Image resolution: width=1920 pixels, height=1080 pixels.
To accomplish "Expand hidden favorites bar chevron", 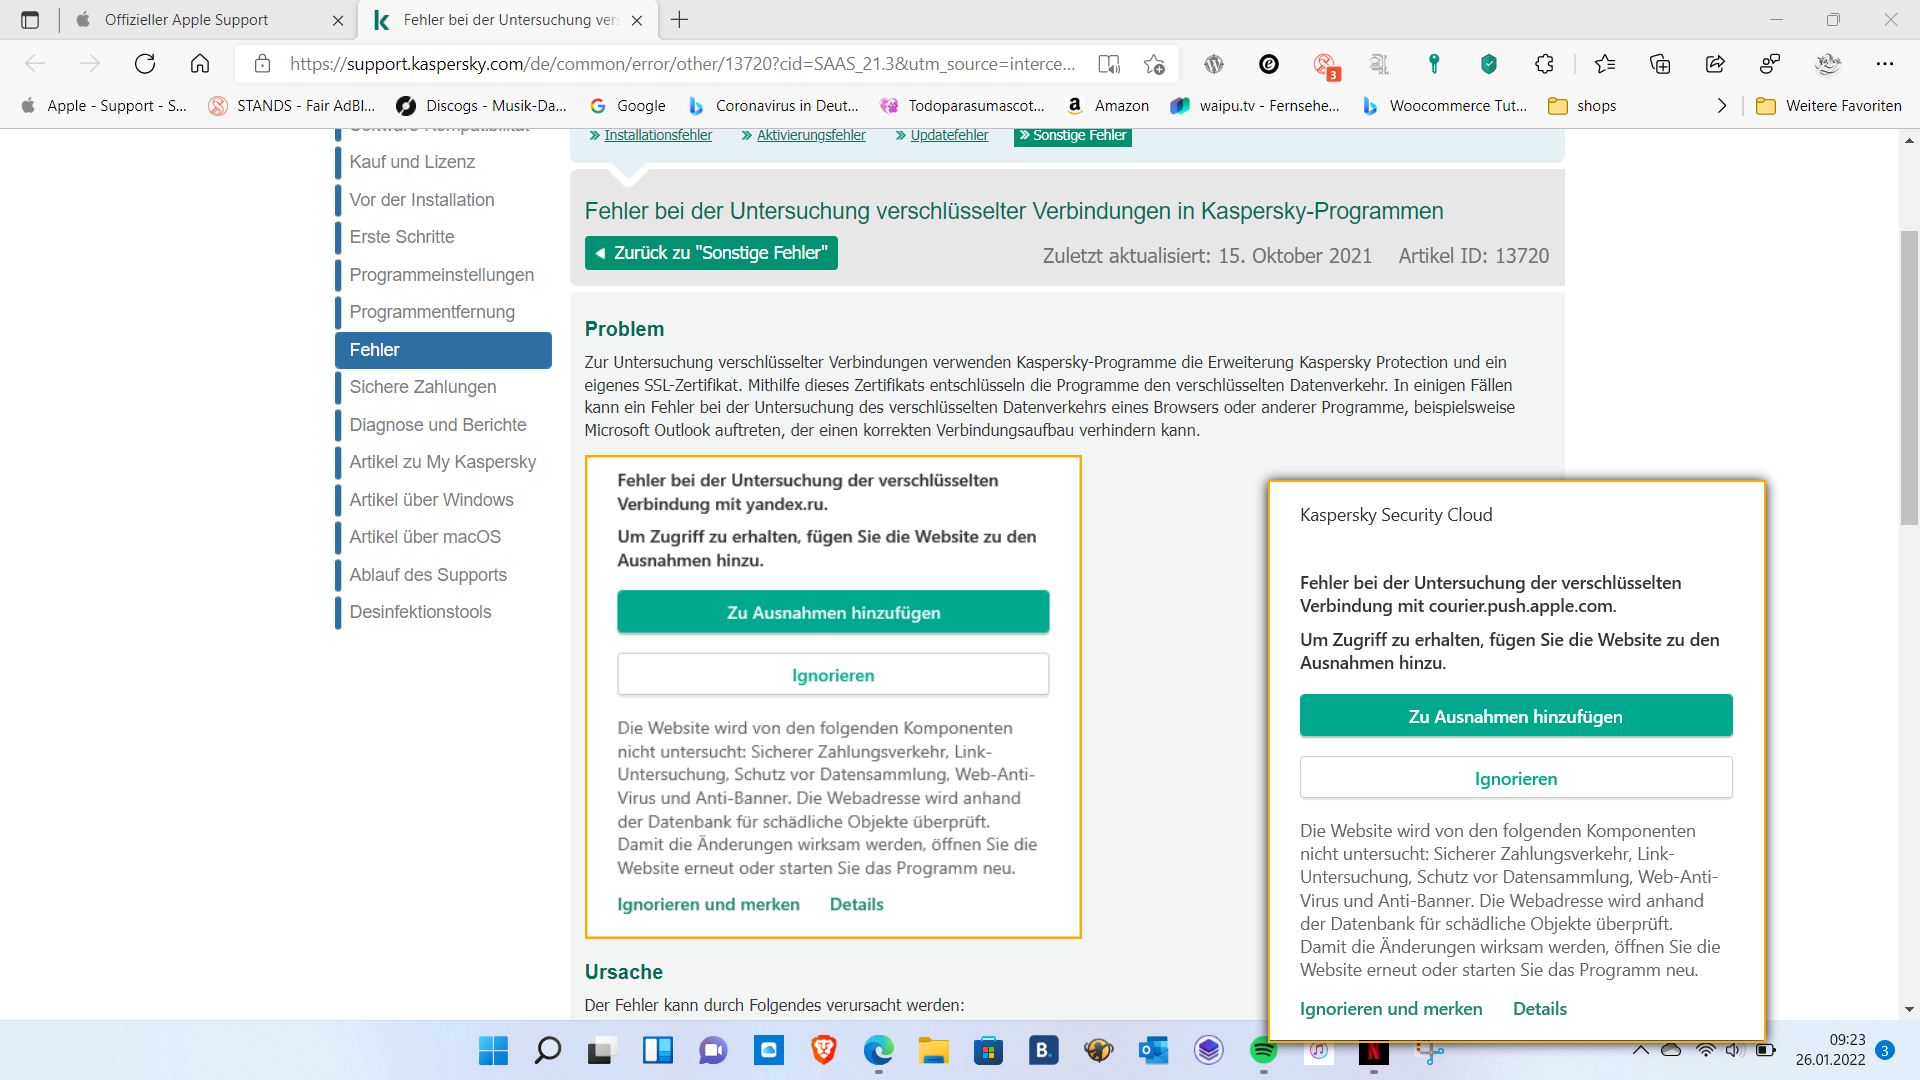I will [1721, 106].
